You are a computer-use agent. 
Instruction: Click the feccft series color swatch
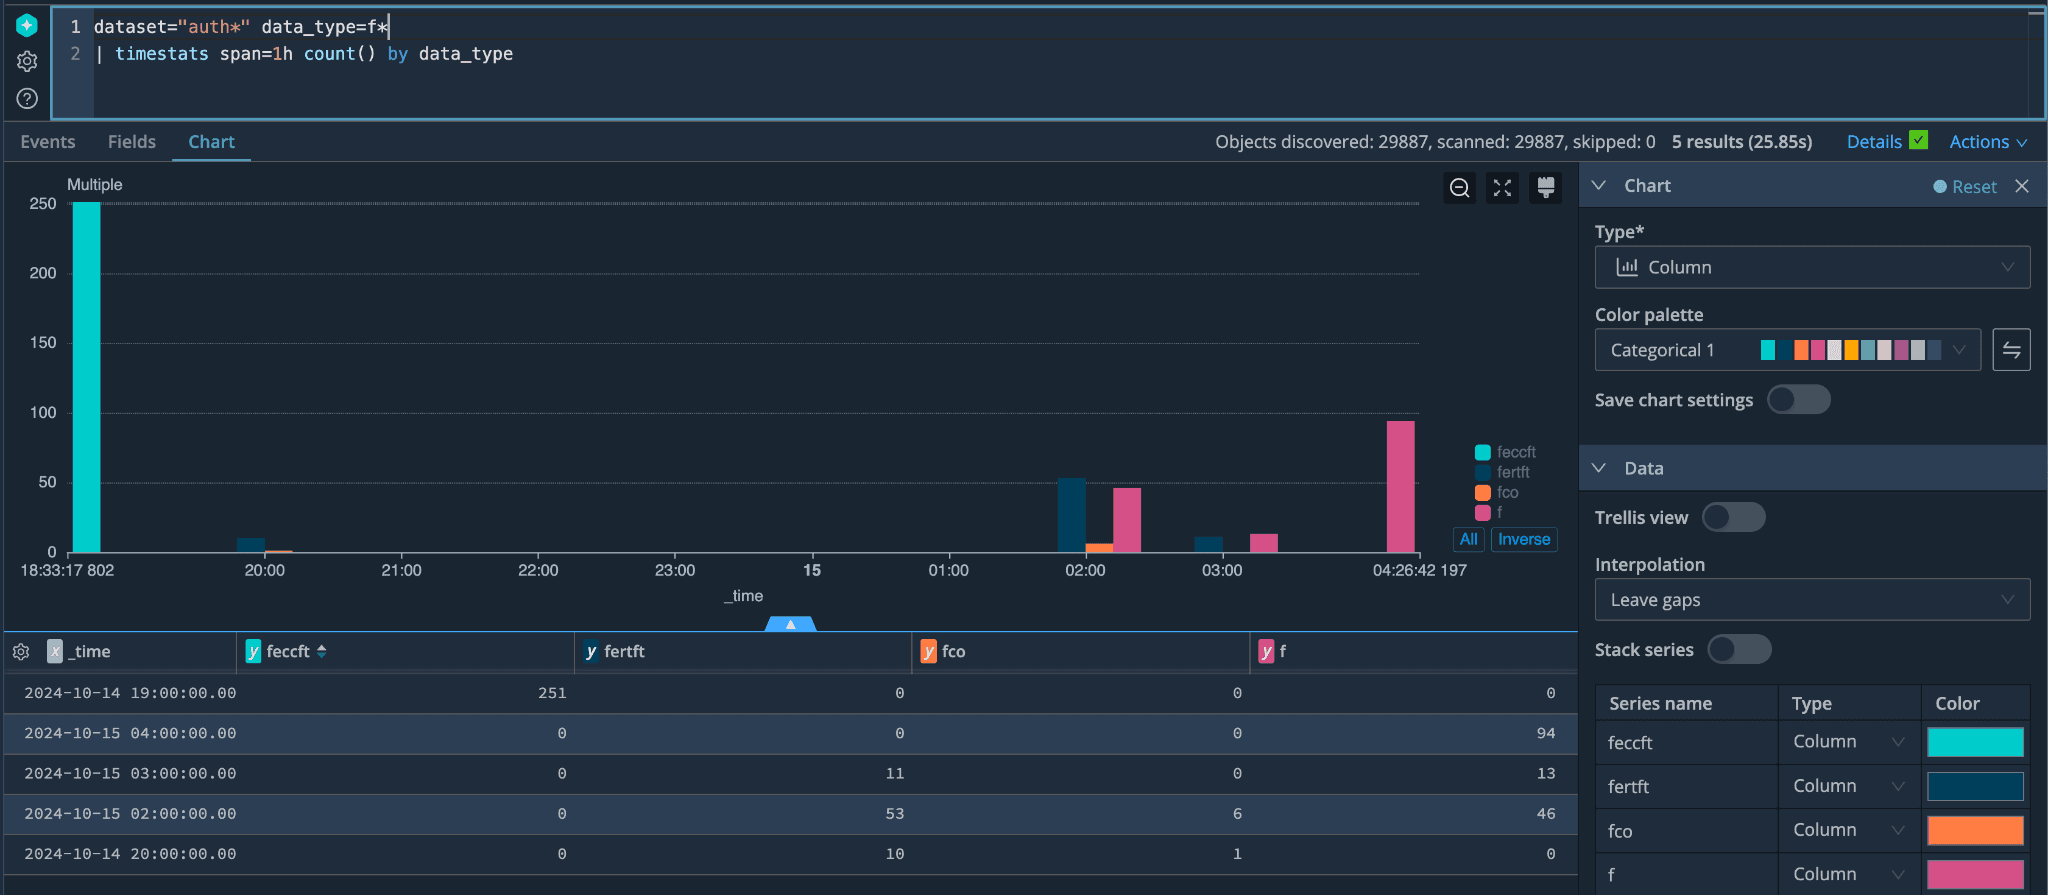point(1974,742)
